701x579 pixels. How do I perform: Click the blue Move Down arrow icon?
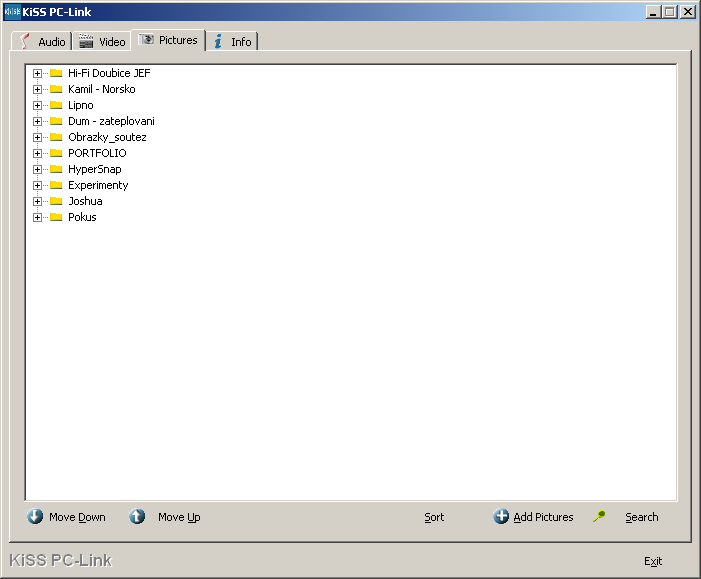tap(35, 516)
